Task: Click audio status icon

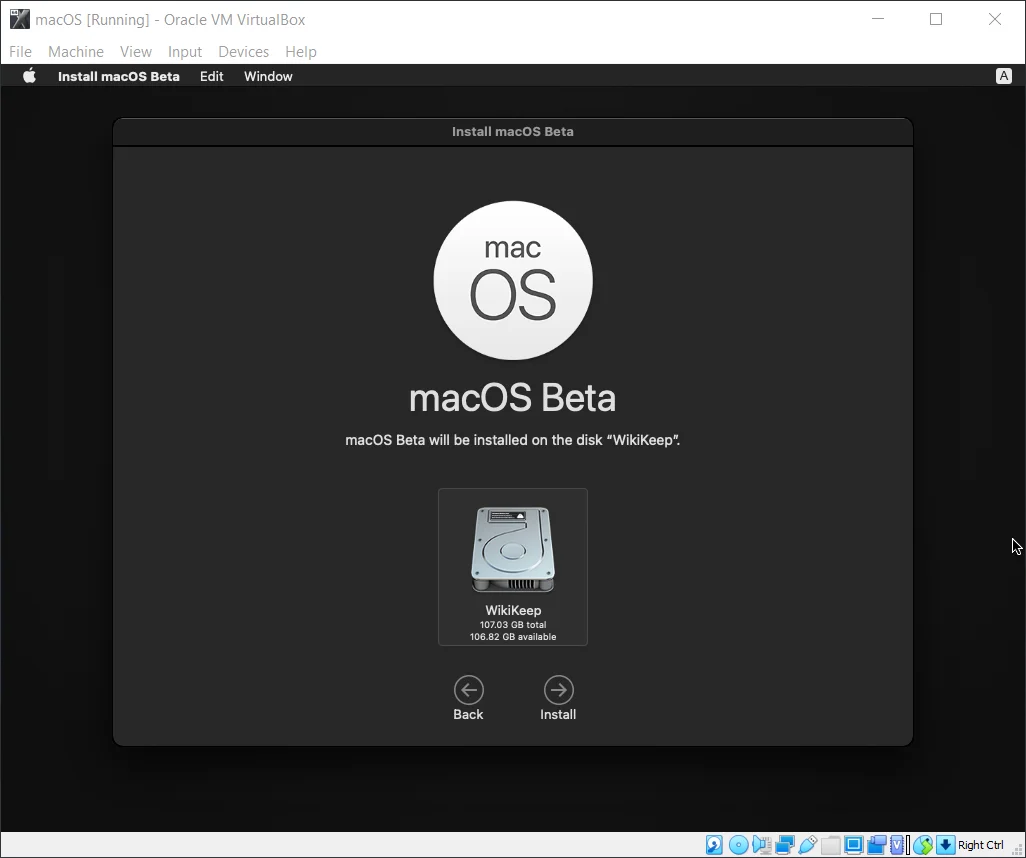Action: coord(762,845)
